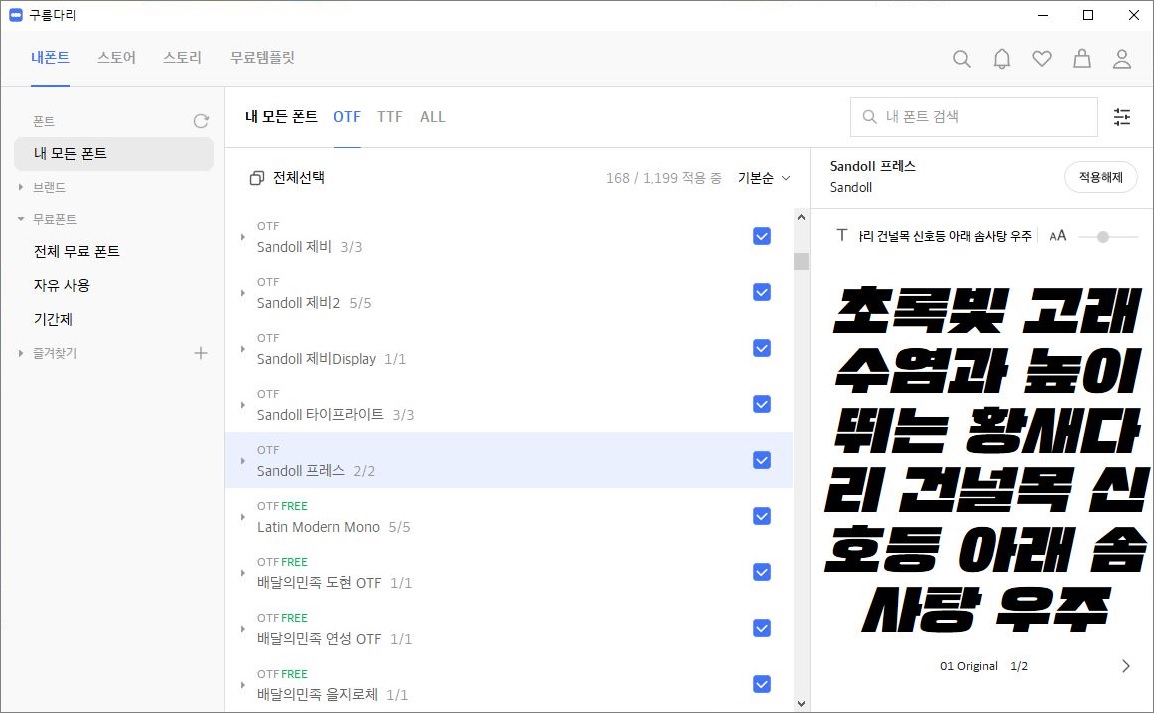Click the refresh fonts icon in sidebar
This screenshot has height=714, width=1154.
(x=201, y=121)
